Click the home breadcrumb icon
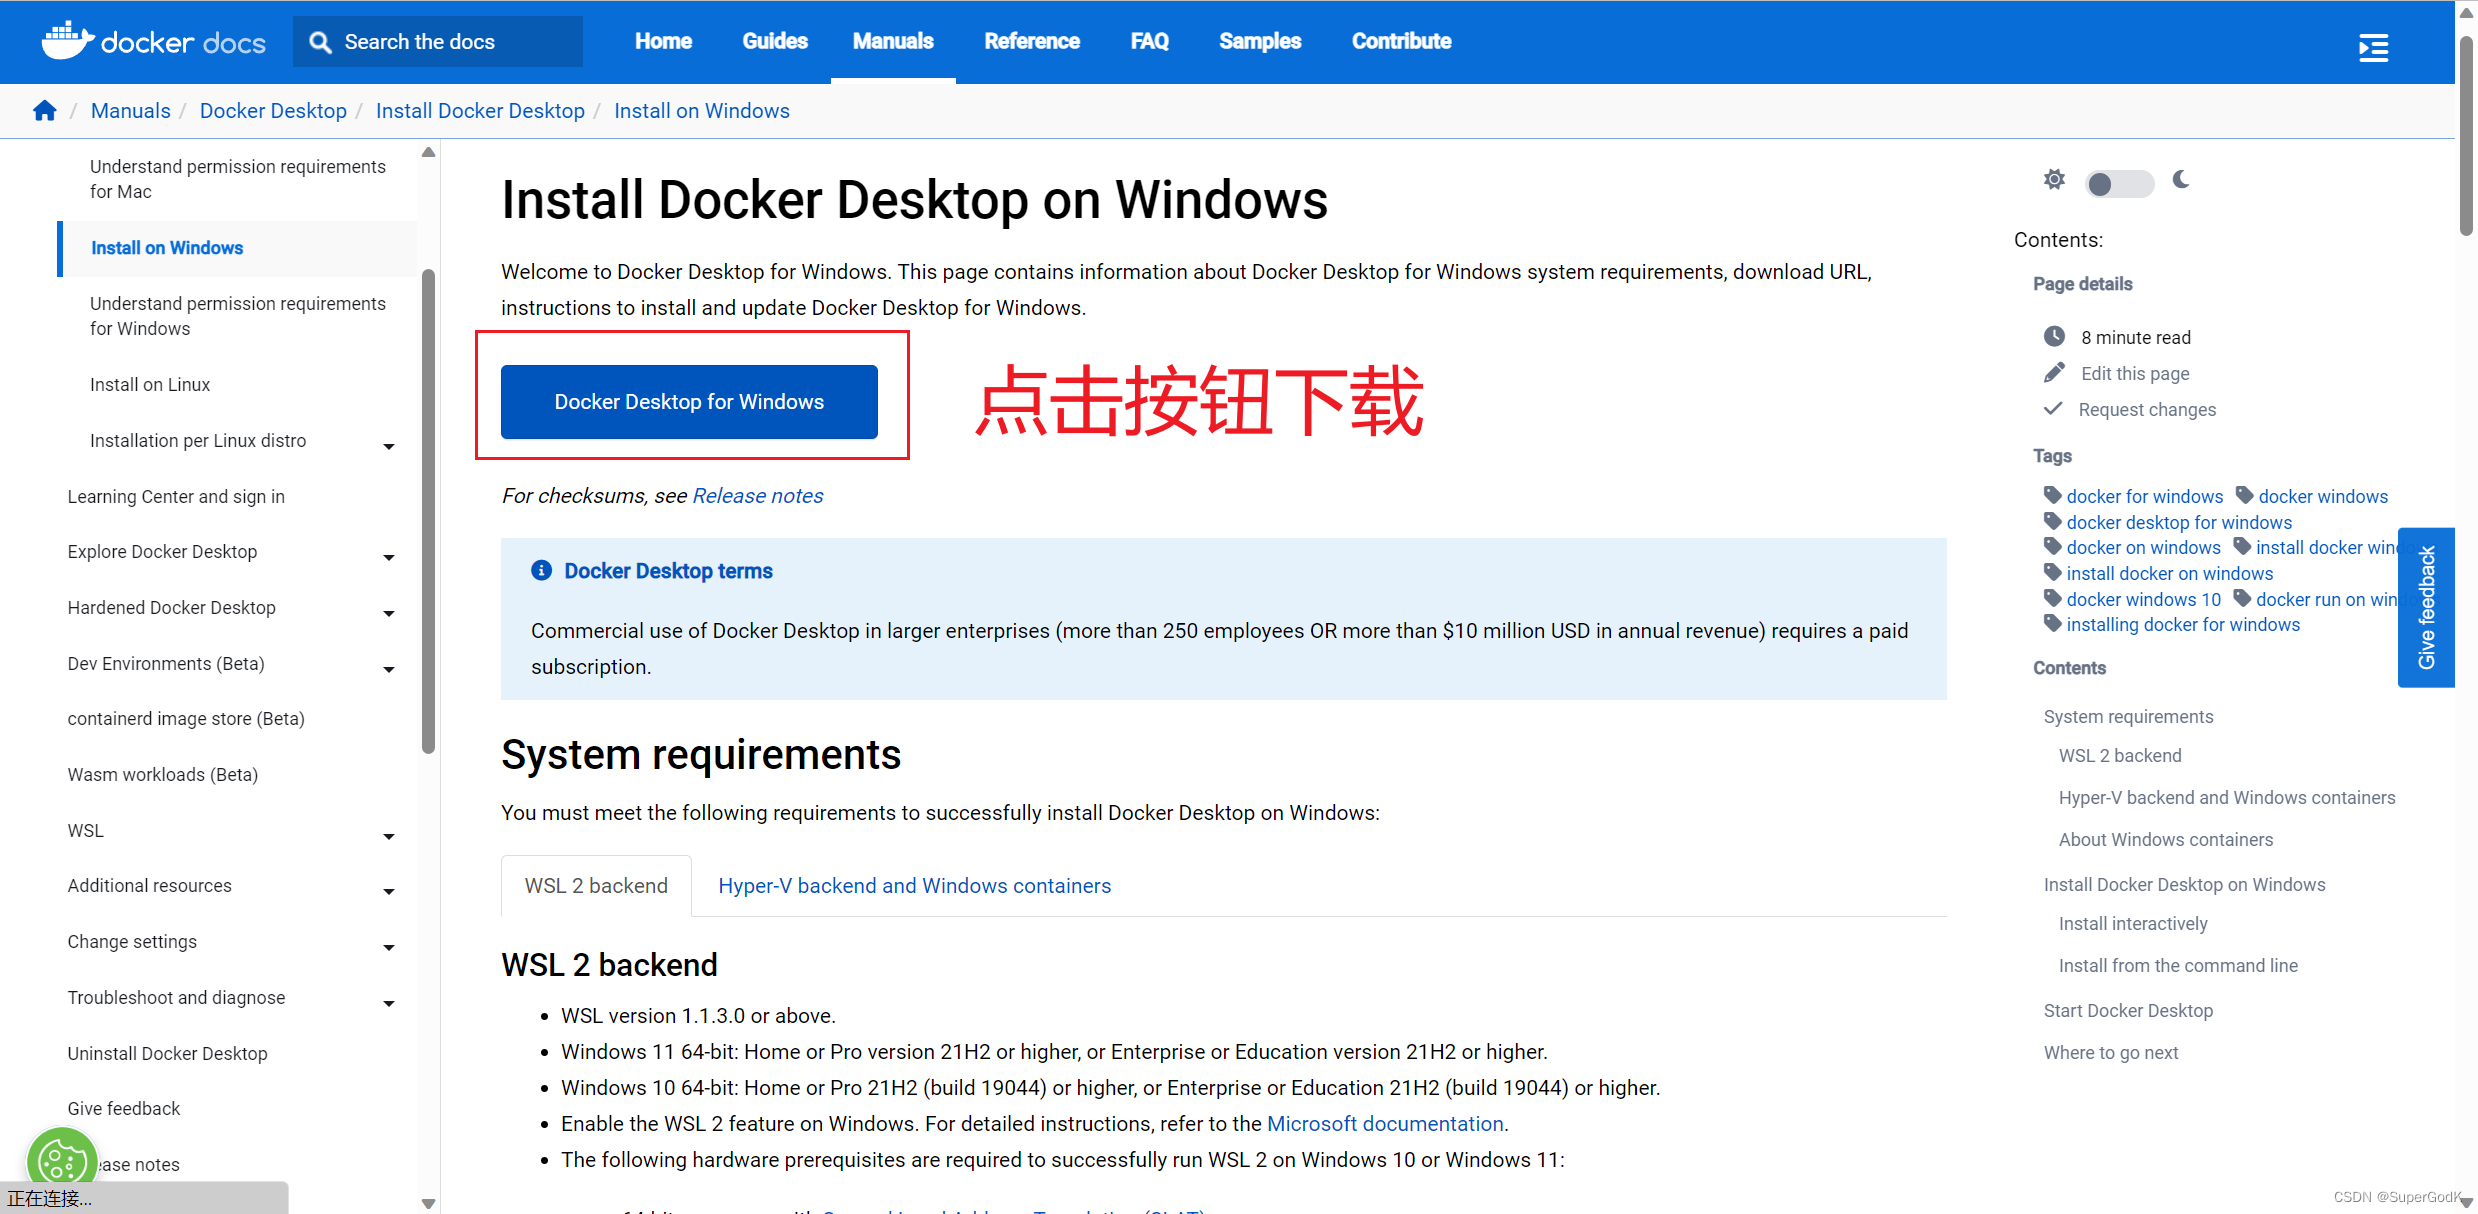The height and width of the screenshot is (1214, 2478). [44, 110]
